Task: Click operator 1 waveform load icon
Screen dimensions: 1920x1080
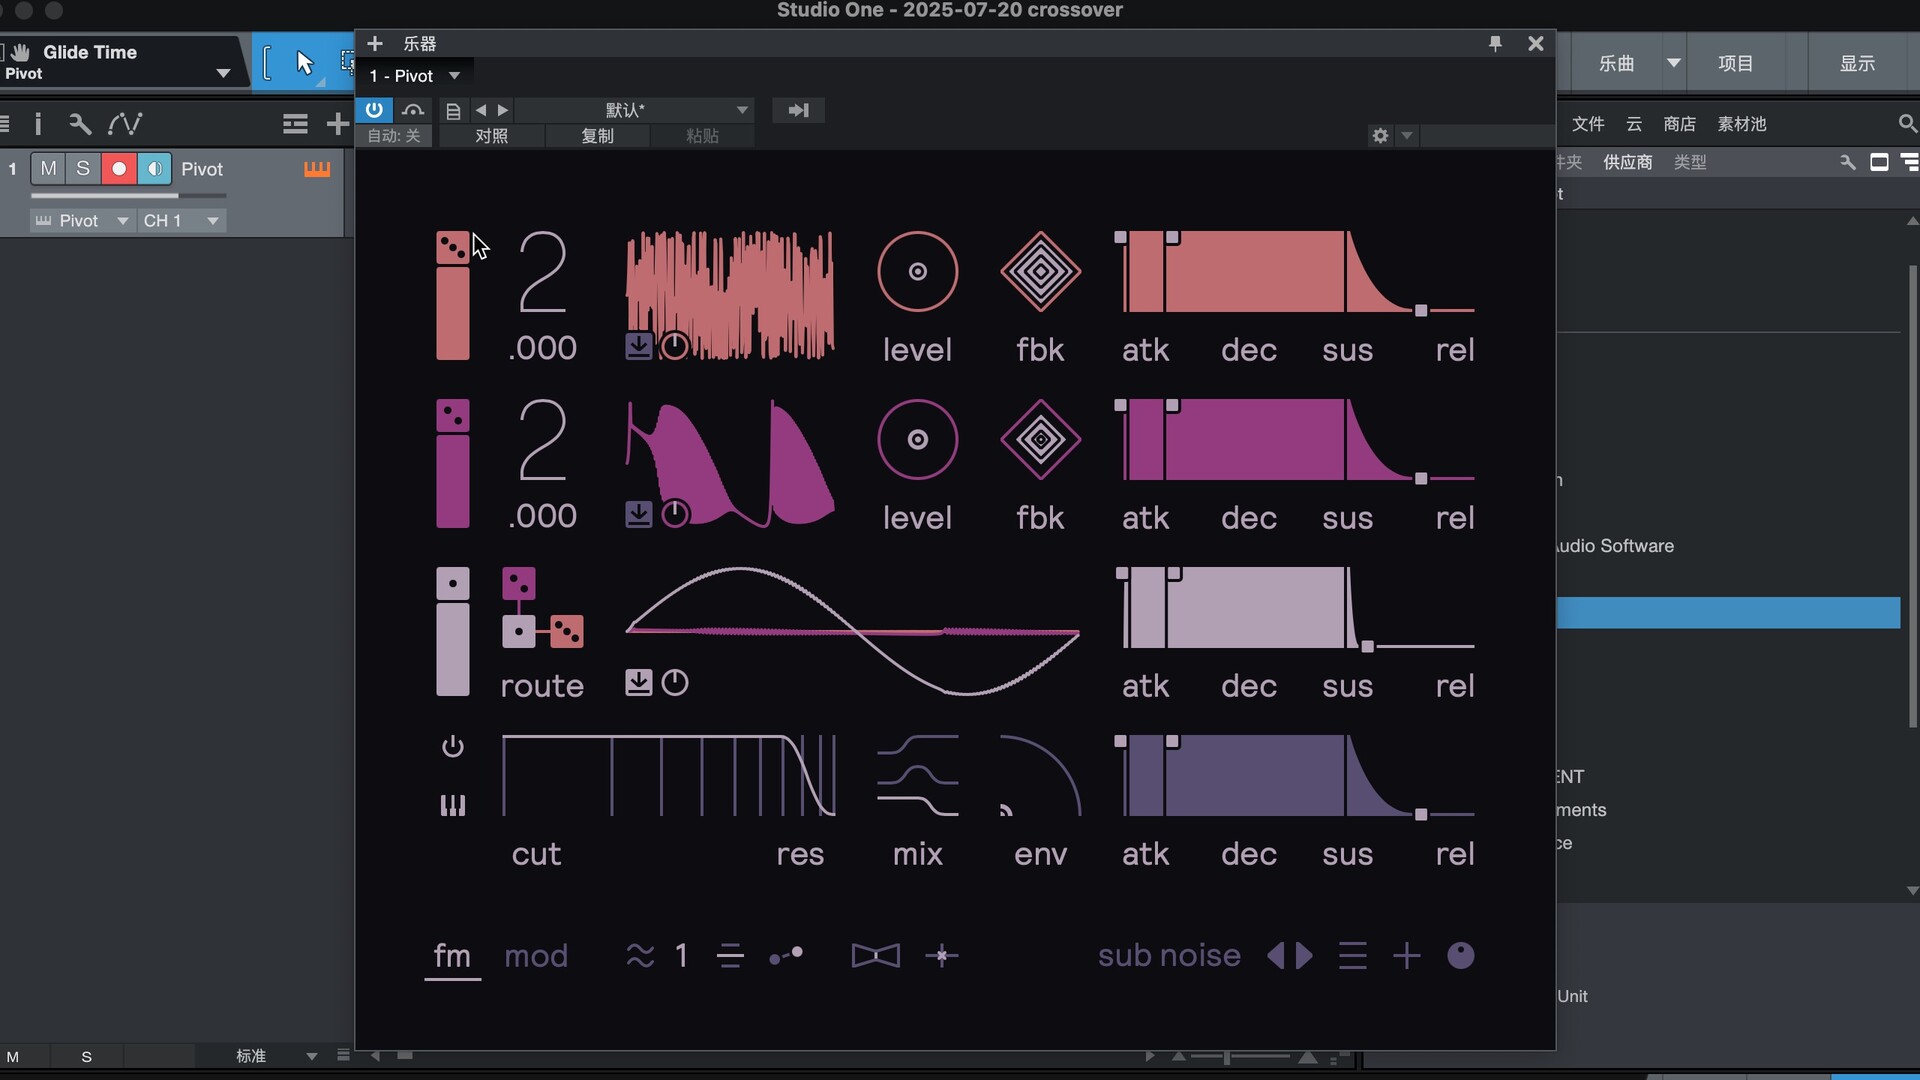Action: pyautogui.click(x=639, y=346)
